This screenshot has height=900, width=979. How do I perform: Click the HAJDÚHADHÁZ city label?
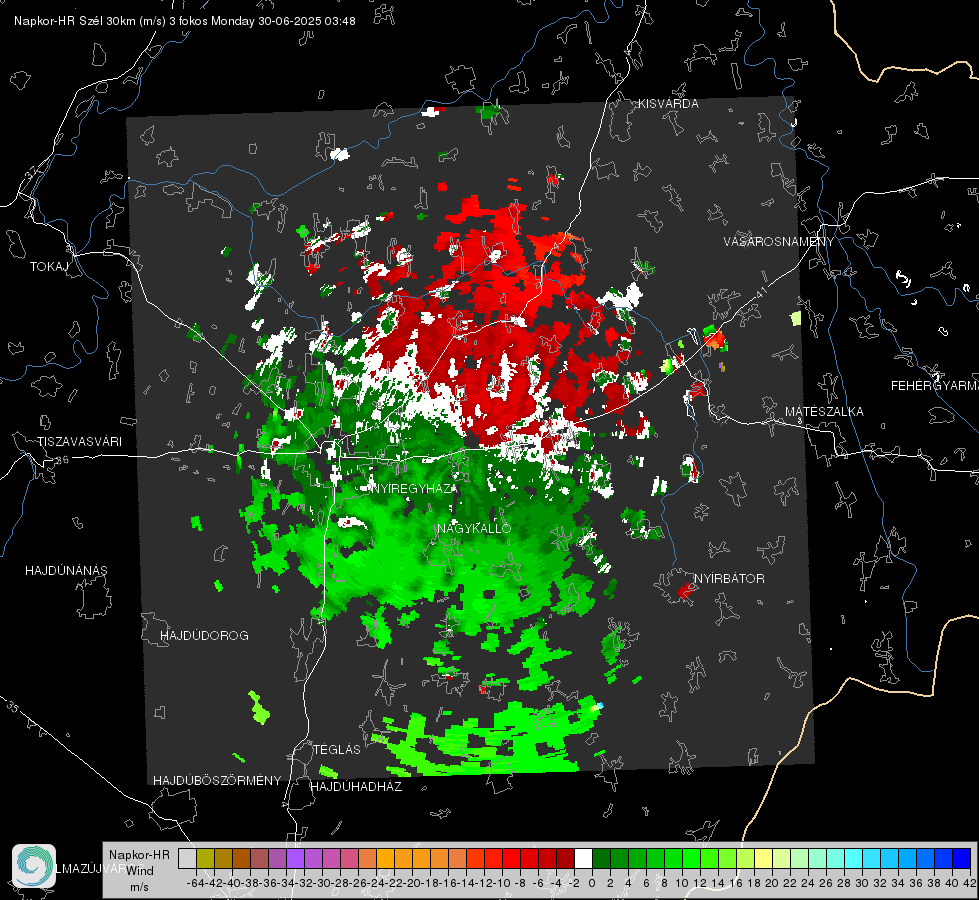coord(356,786)
